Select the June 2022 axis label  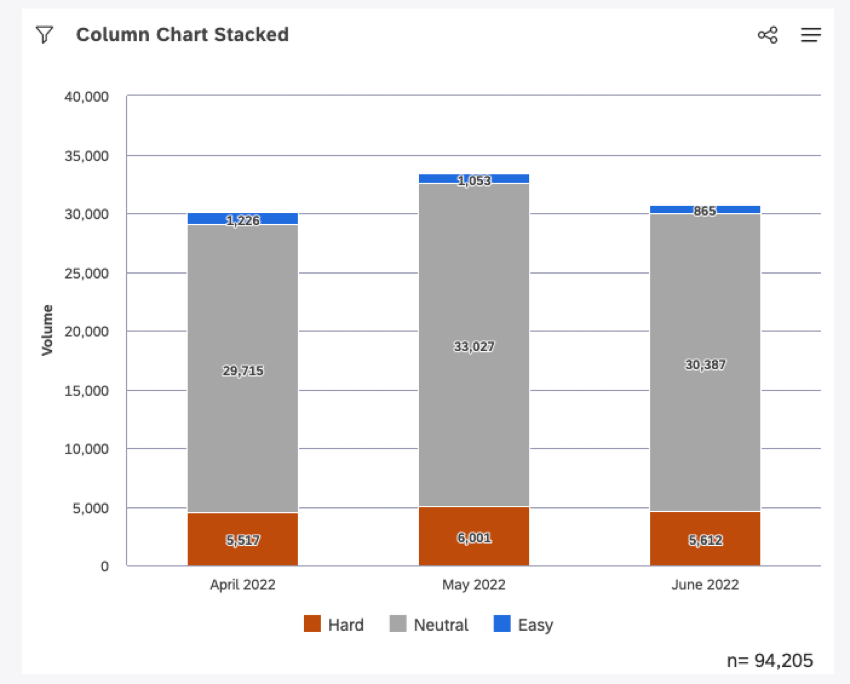click(x=703, y=584)
